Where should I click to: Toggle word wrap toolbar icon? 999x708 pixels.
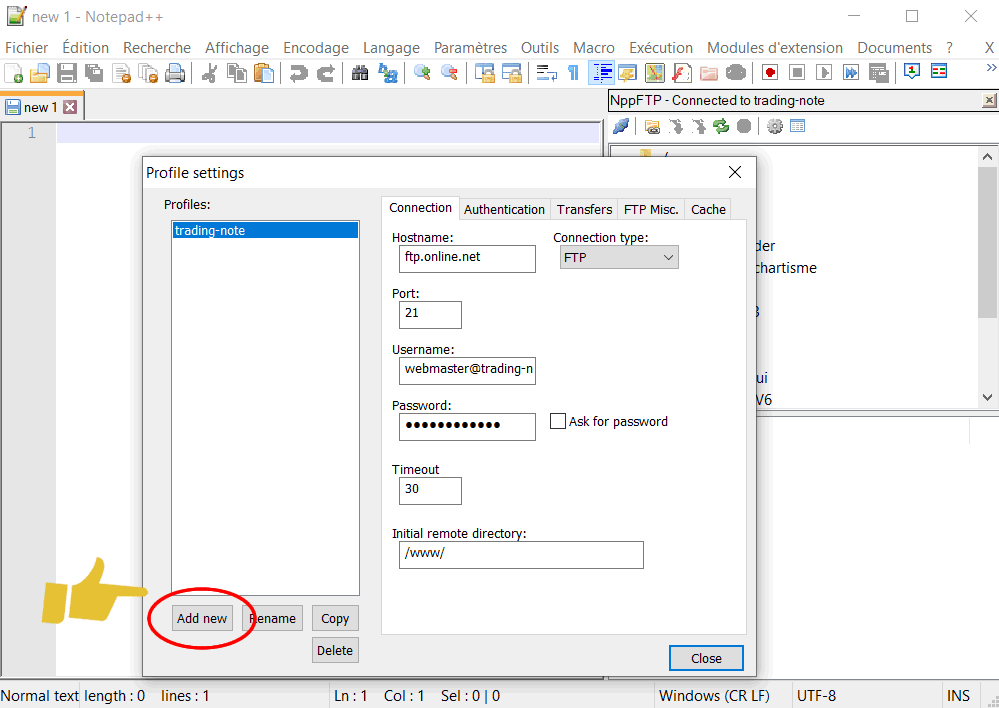547,73
